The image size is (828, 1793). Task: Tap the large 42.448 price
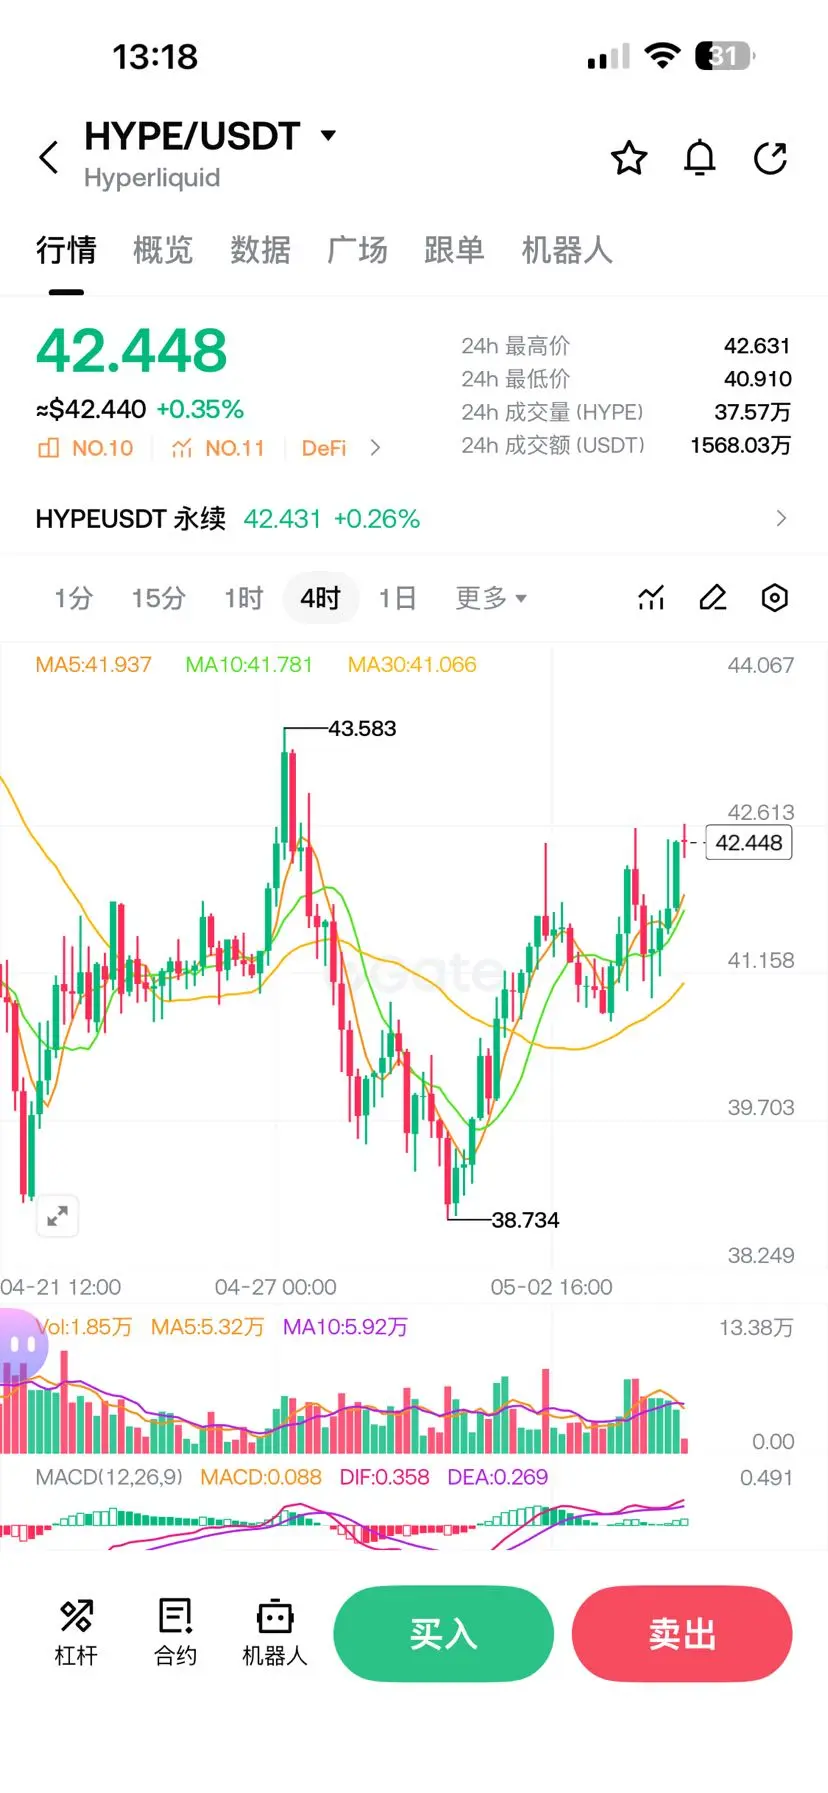tap(132, 351)
